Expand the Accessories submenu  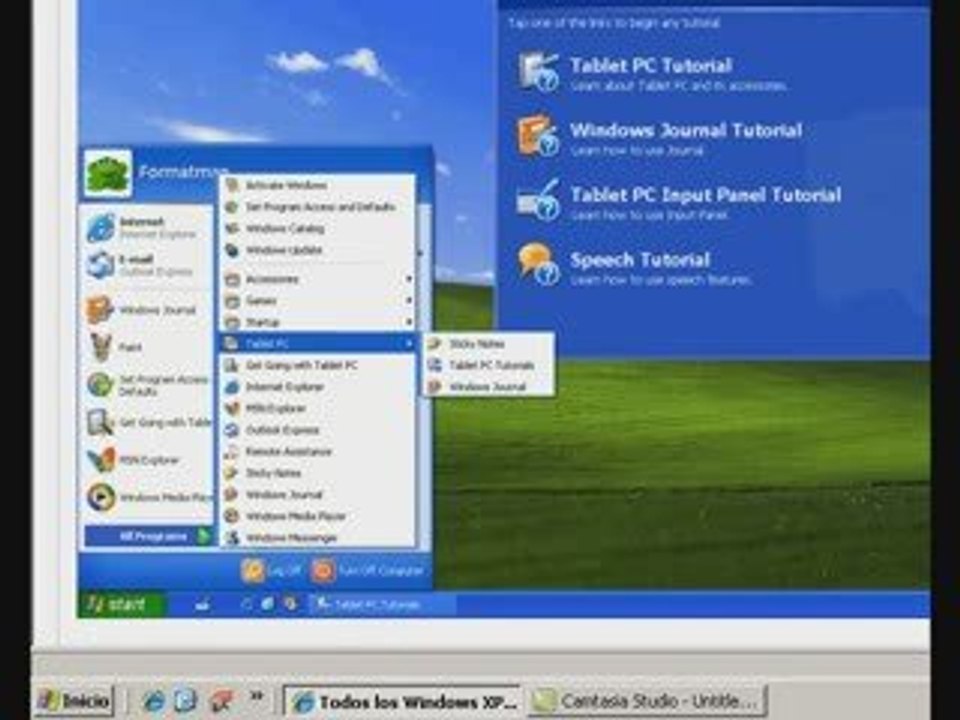click(x=317, y=279)
